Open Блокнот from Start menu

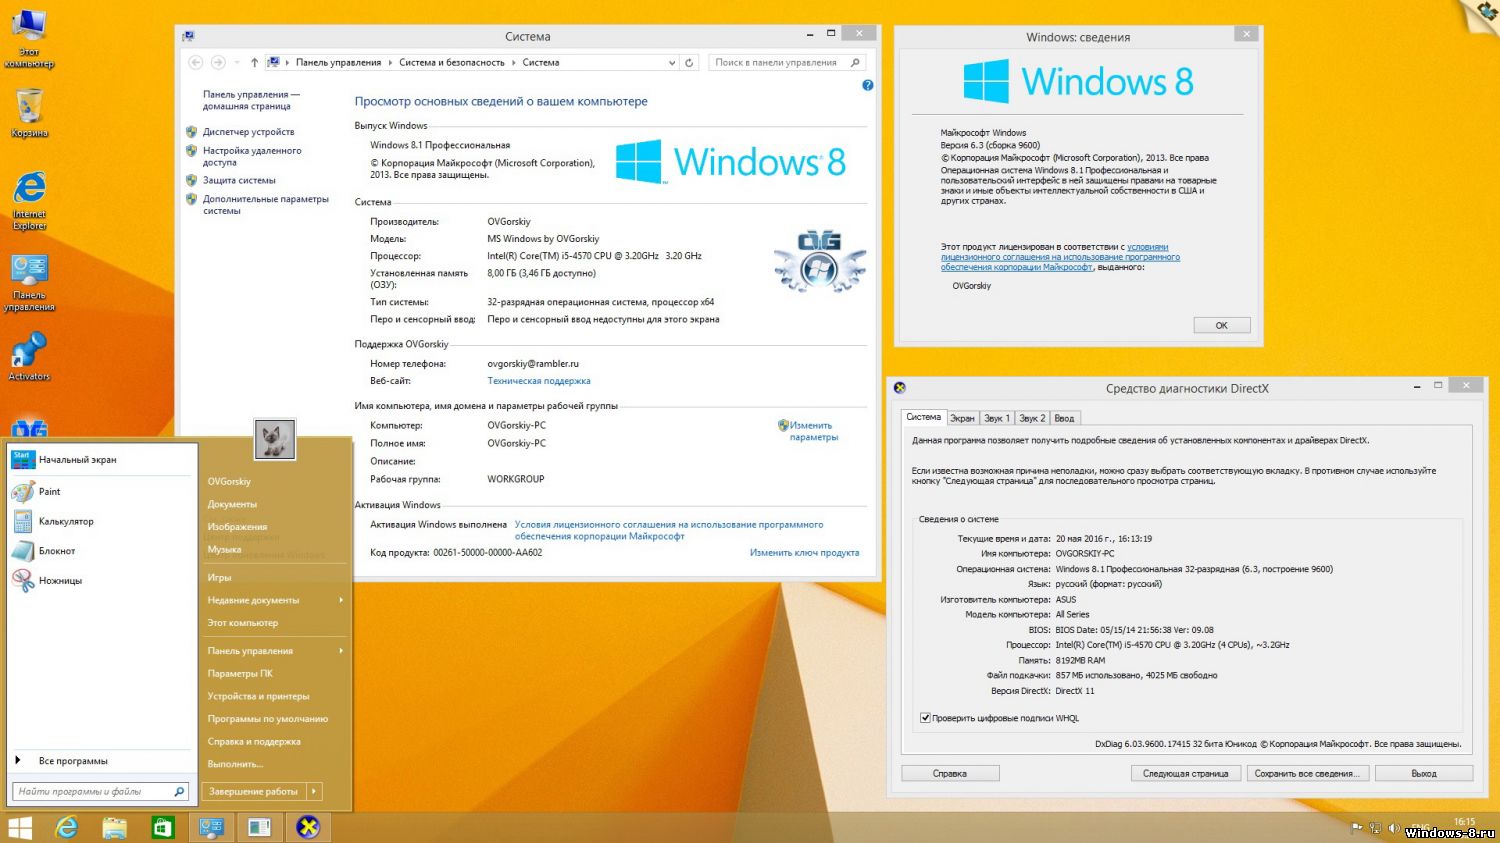point(101,551)
